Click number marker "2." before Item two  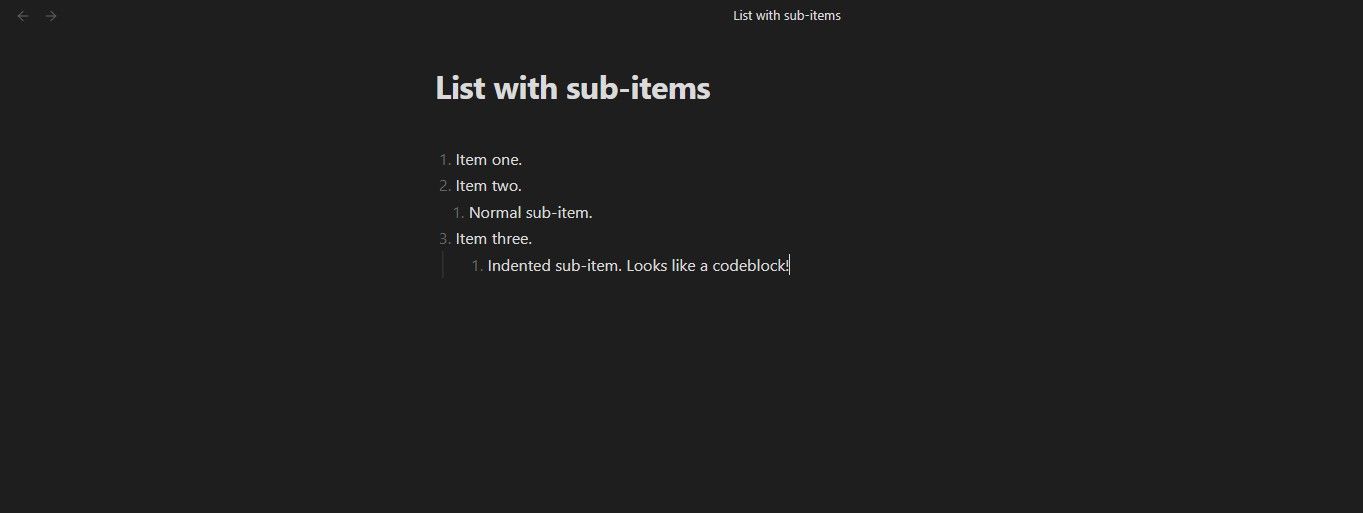[x=445, y=186]
